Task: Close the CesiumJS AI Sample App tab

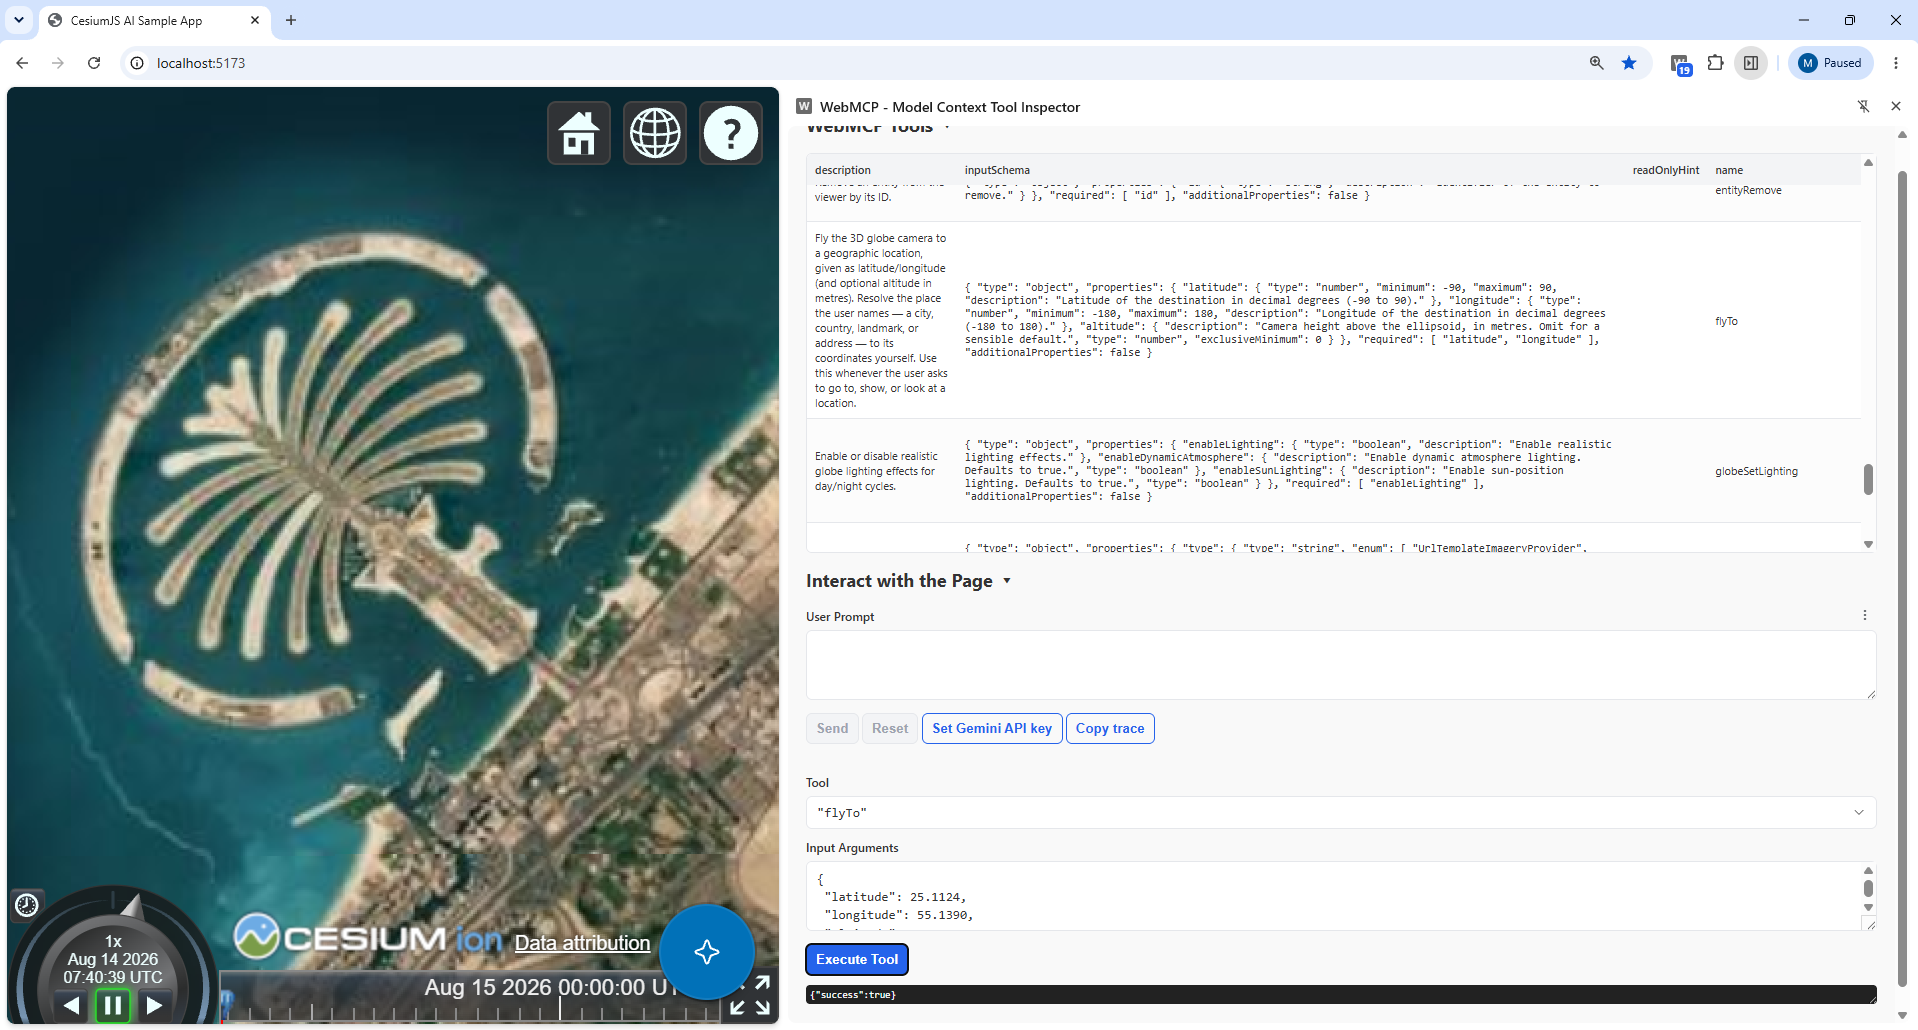Action: (255, 20)
